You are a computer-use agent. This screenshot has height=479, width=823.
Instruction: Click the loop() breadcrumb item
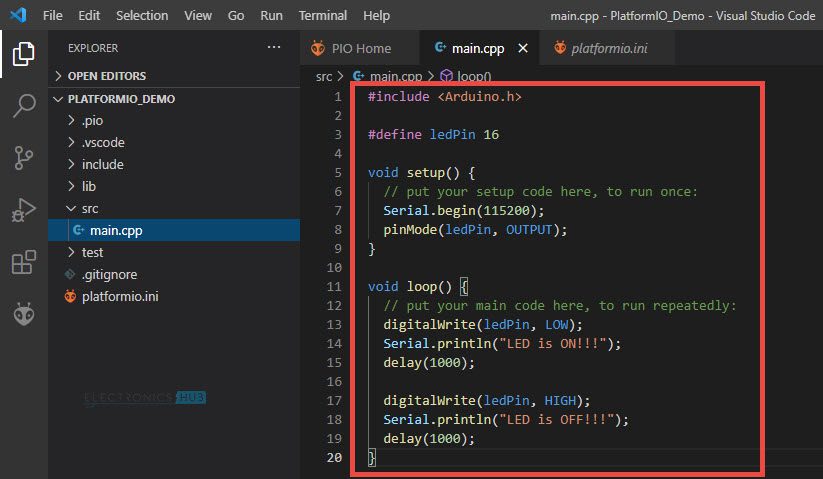(x=473, y=76)
